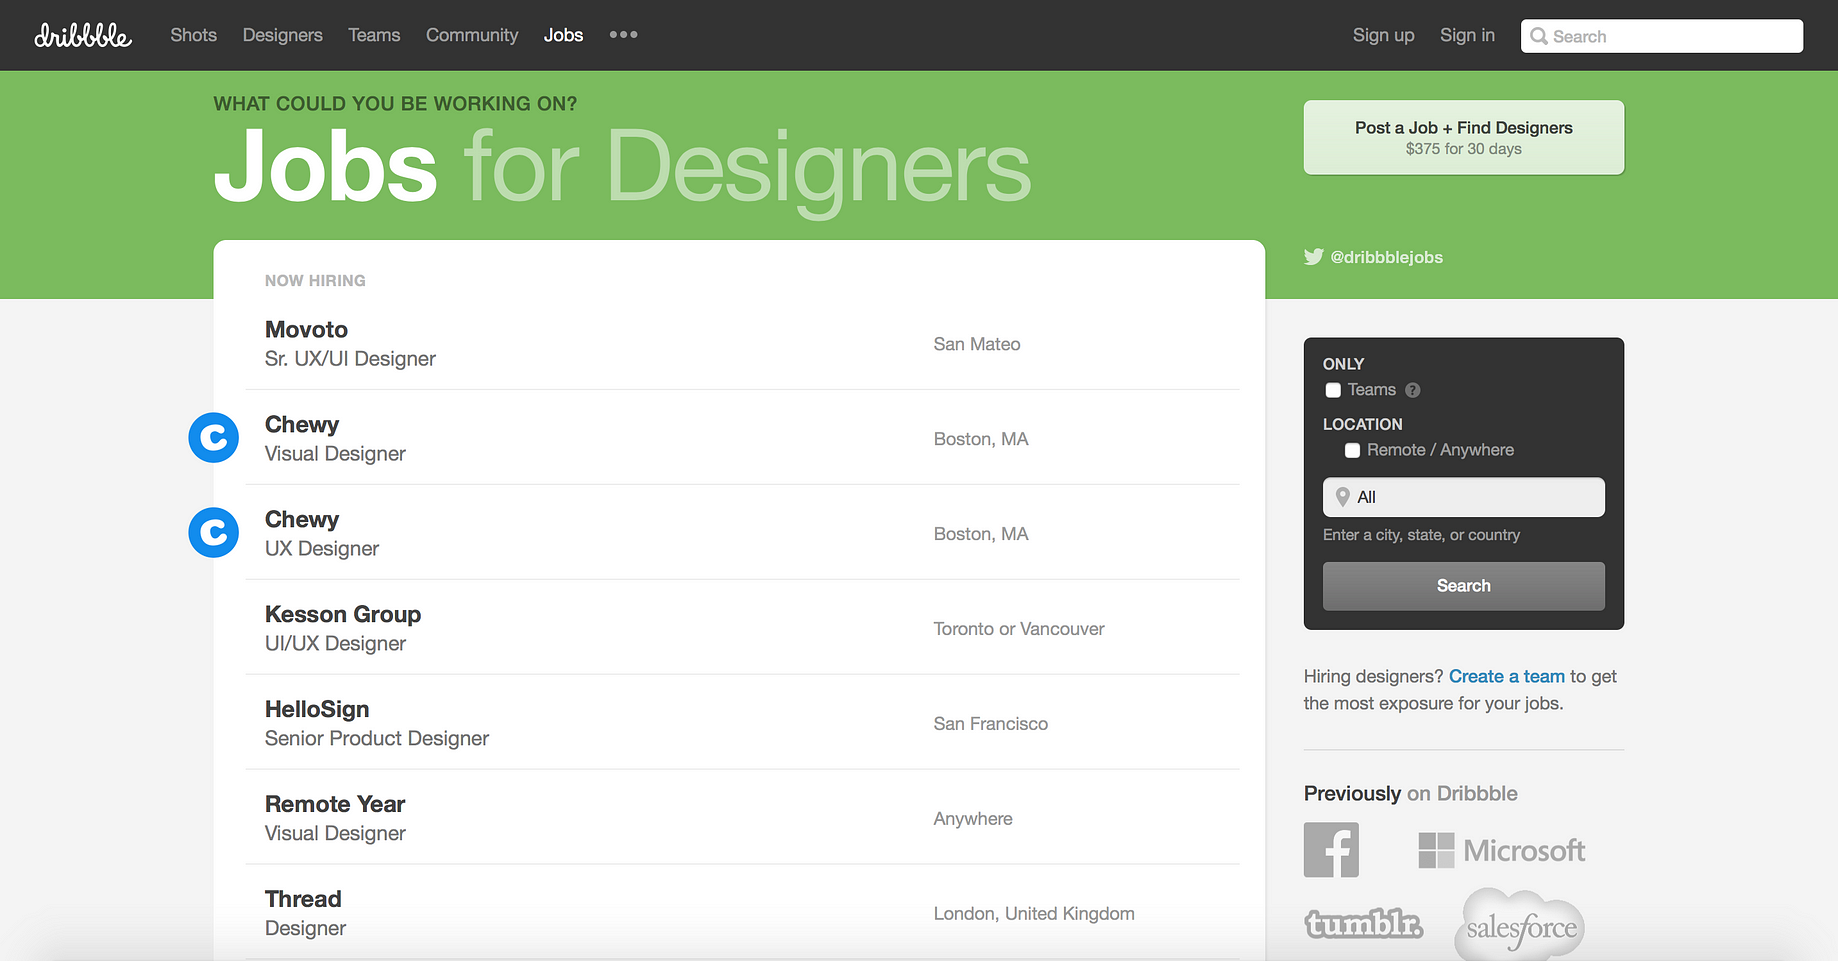This screenshot has width=1838, height=961.
Task: Click Enter a city, state, or country hint
Action: click(1421, 535)
